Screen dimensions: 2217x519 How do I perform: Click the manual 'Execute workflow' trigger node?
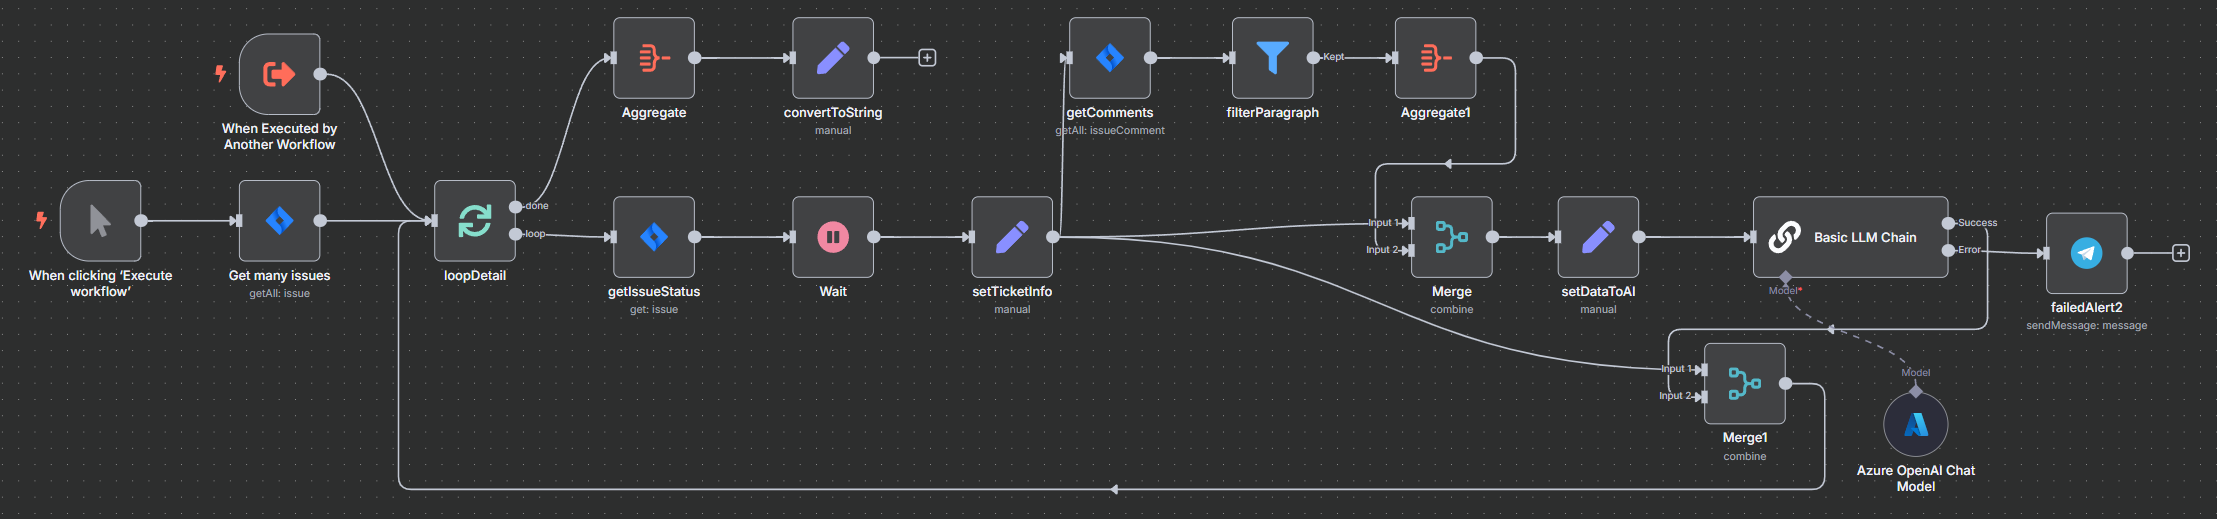click(100, 221)
